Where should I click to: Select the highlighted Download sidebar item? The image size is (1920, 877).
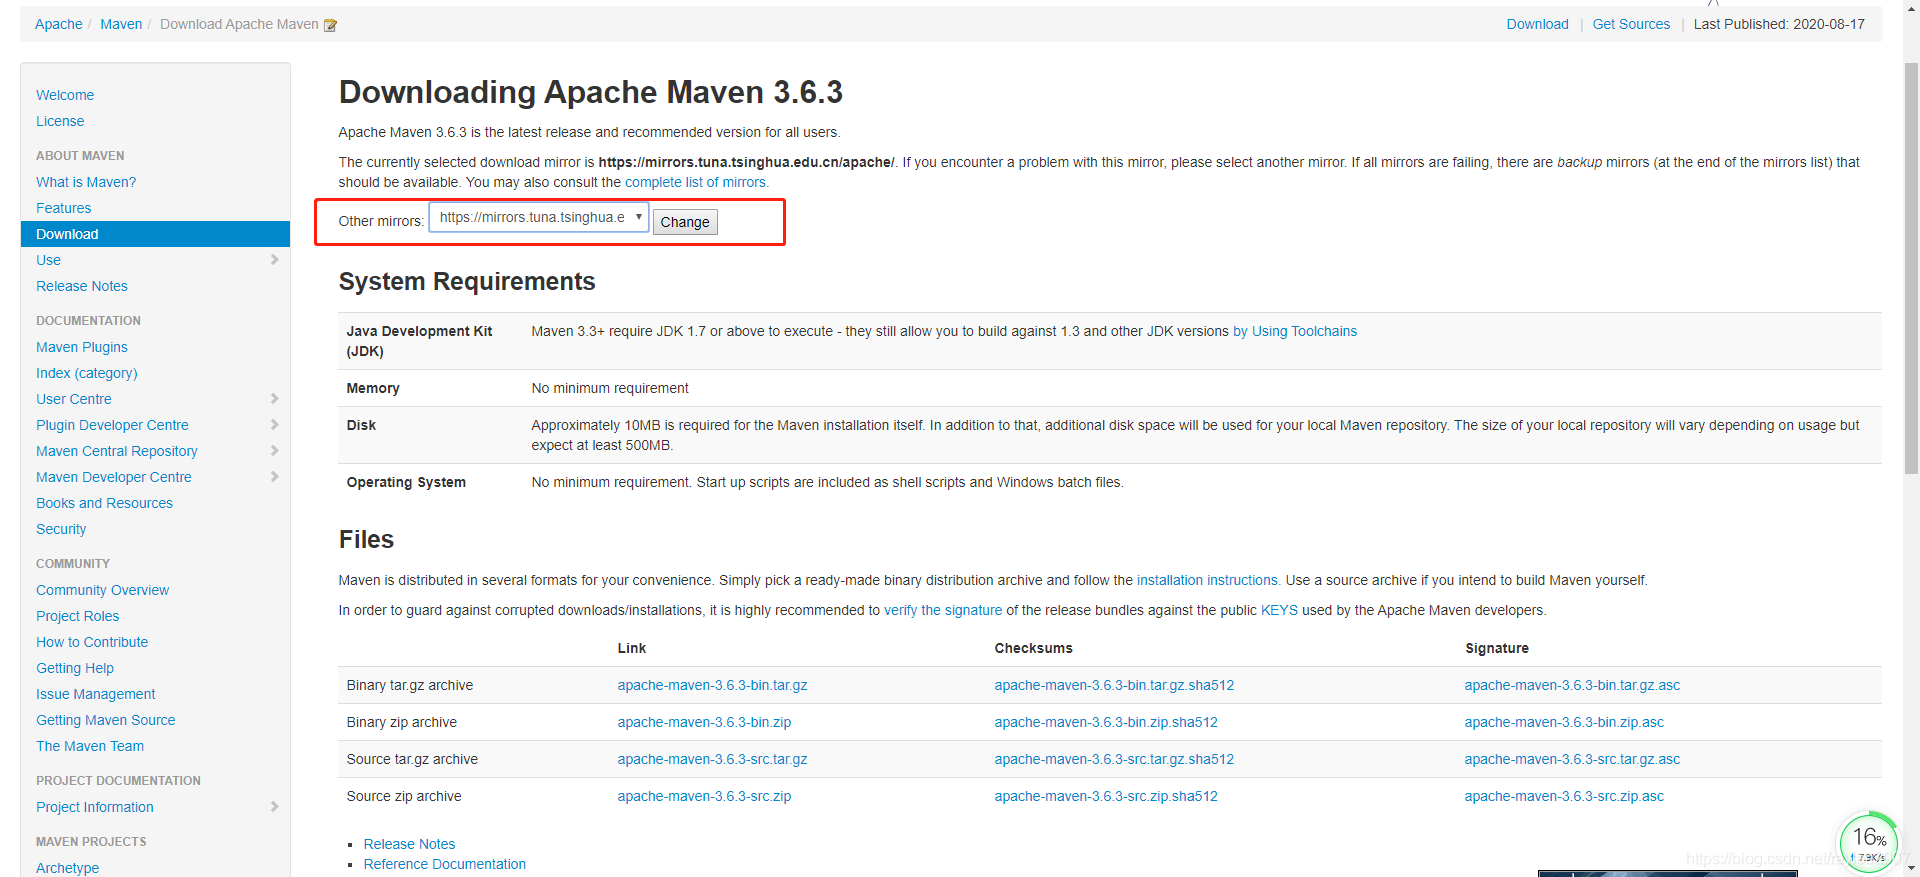click(x=155, y=234)
